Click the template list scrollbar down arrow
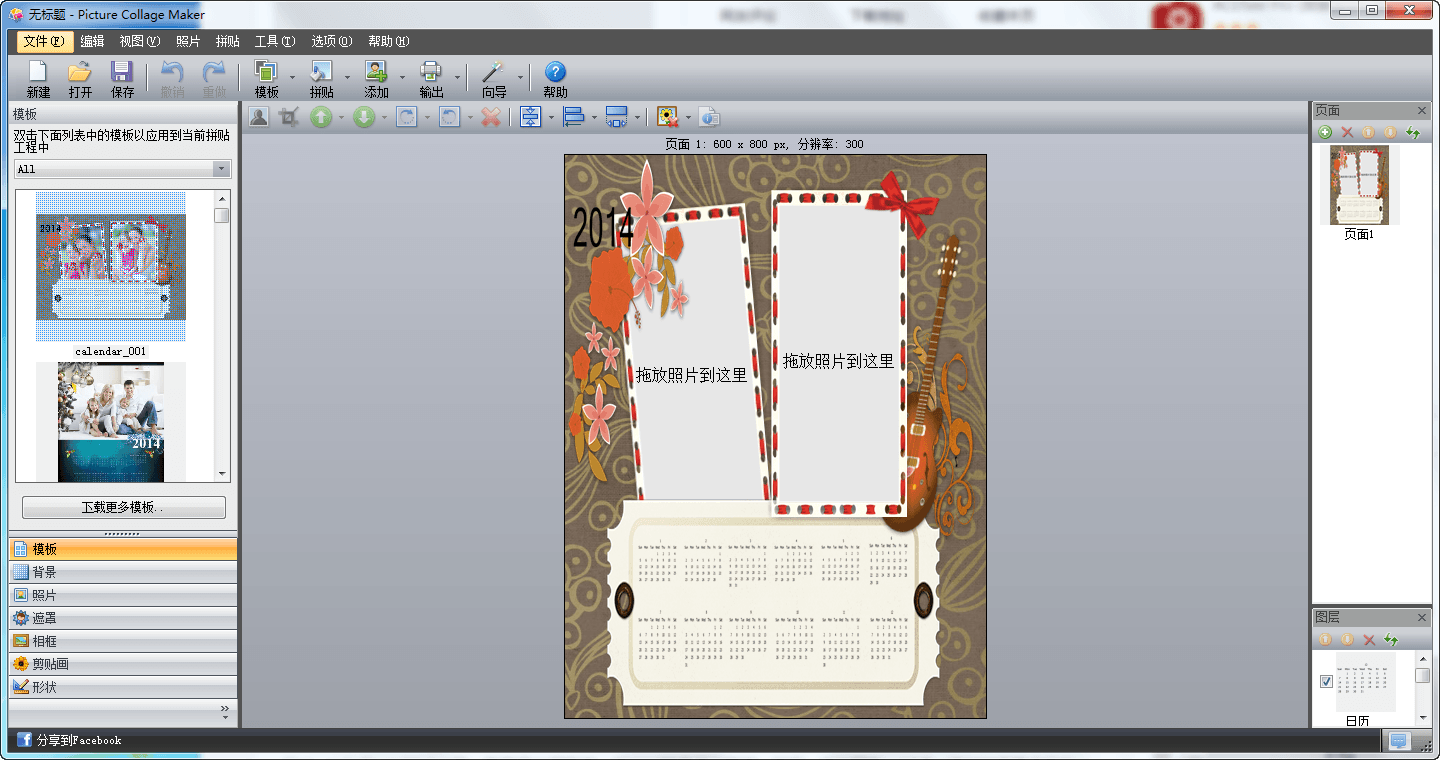The height and width of the screenshot is (760, 1440). [x=222, y=474]
